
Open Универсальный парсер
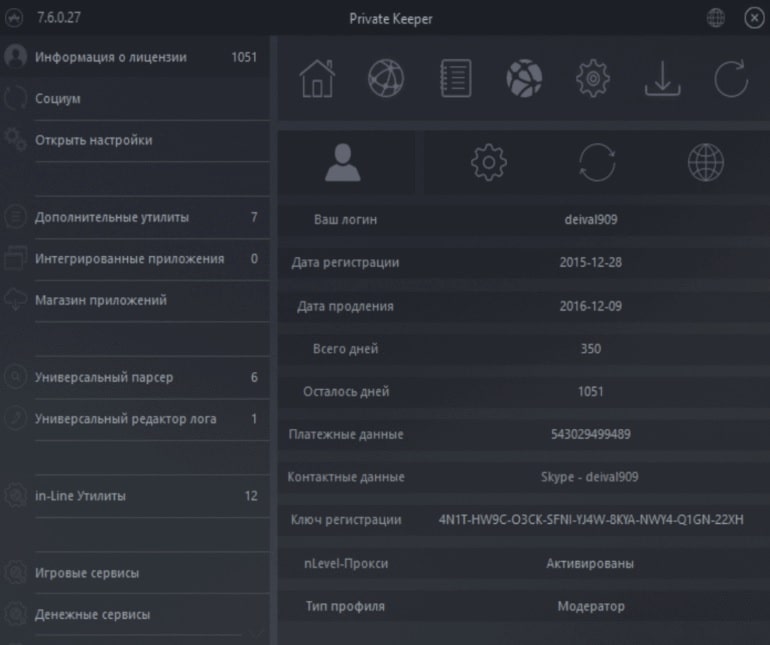coord(135,377)
